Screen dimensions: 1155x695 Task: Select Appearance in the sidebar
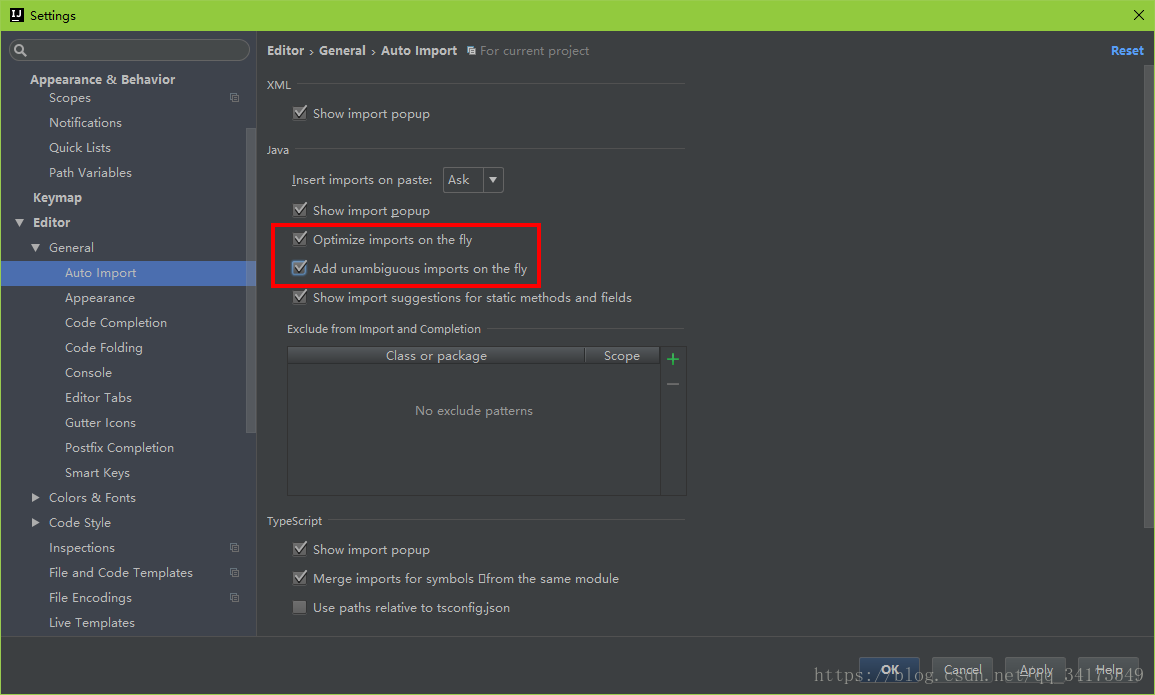[x=100, y=297]
